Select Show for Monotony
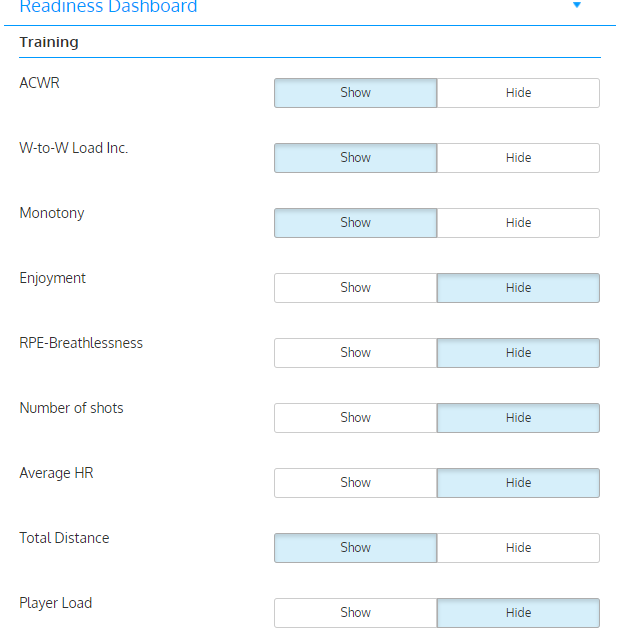Screen dimensions: 621x635 355,223
